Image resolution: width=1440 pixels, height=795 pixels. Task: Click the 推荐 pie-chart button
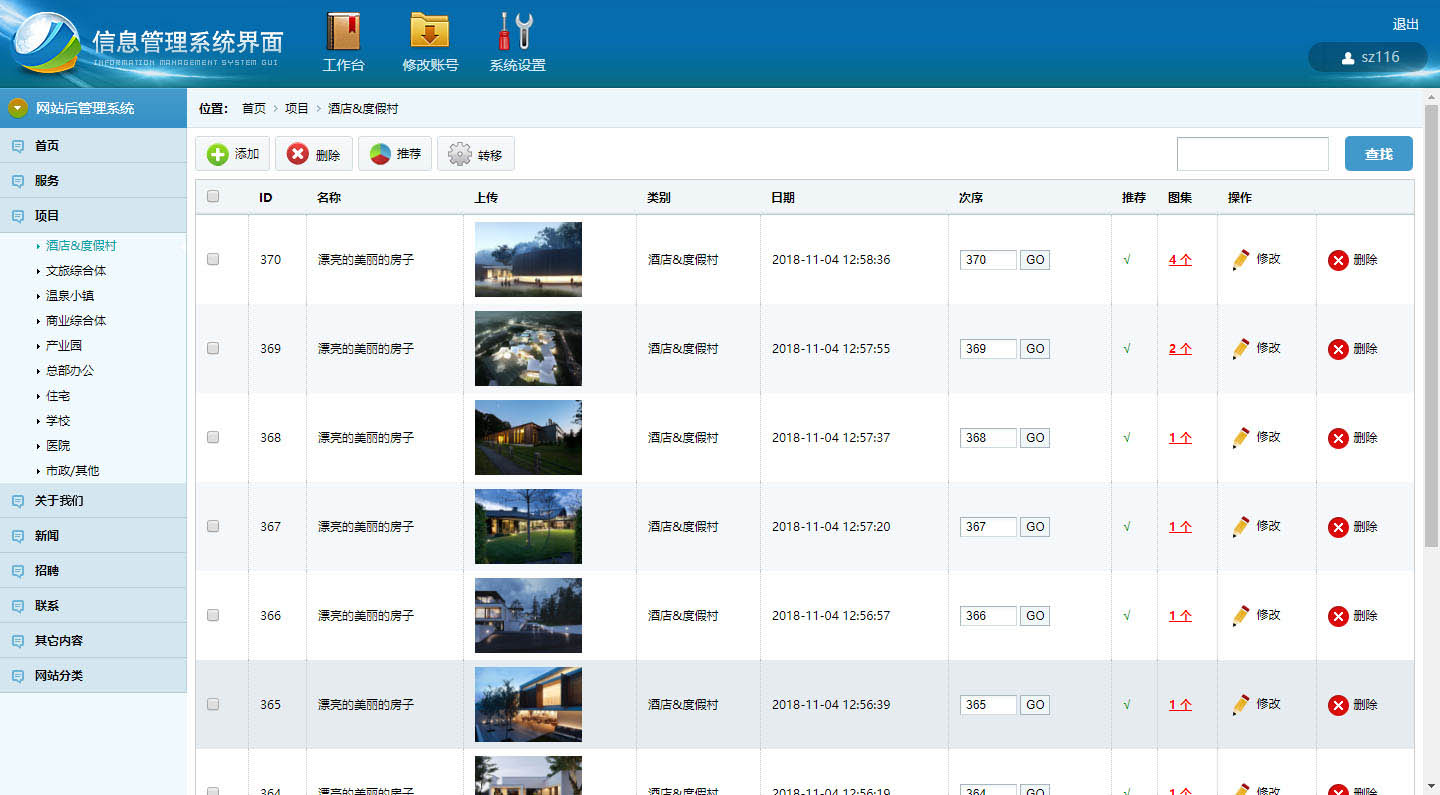395,154
